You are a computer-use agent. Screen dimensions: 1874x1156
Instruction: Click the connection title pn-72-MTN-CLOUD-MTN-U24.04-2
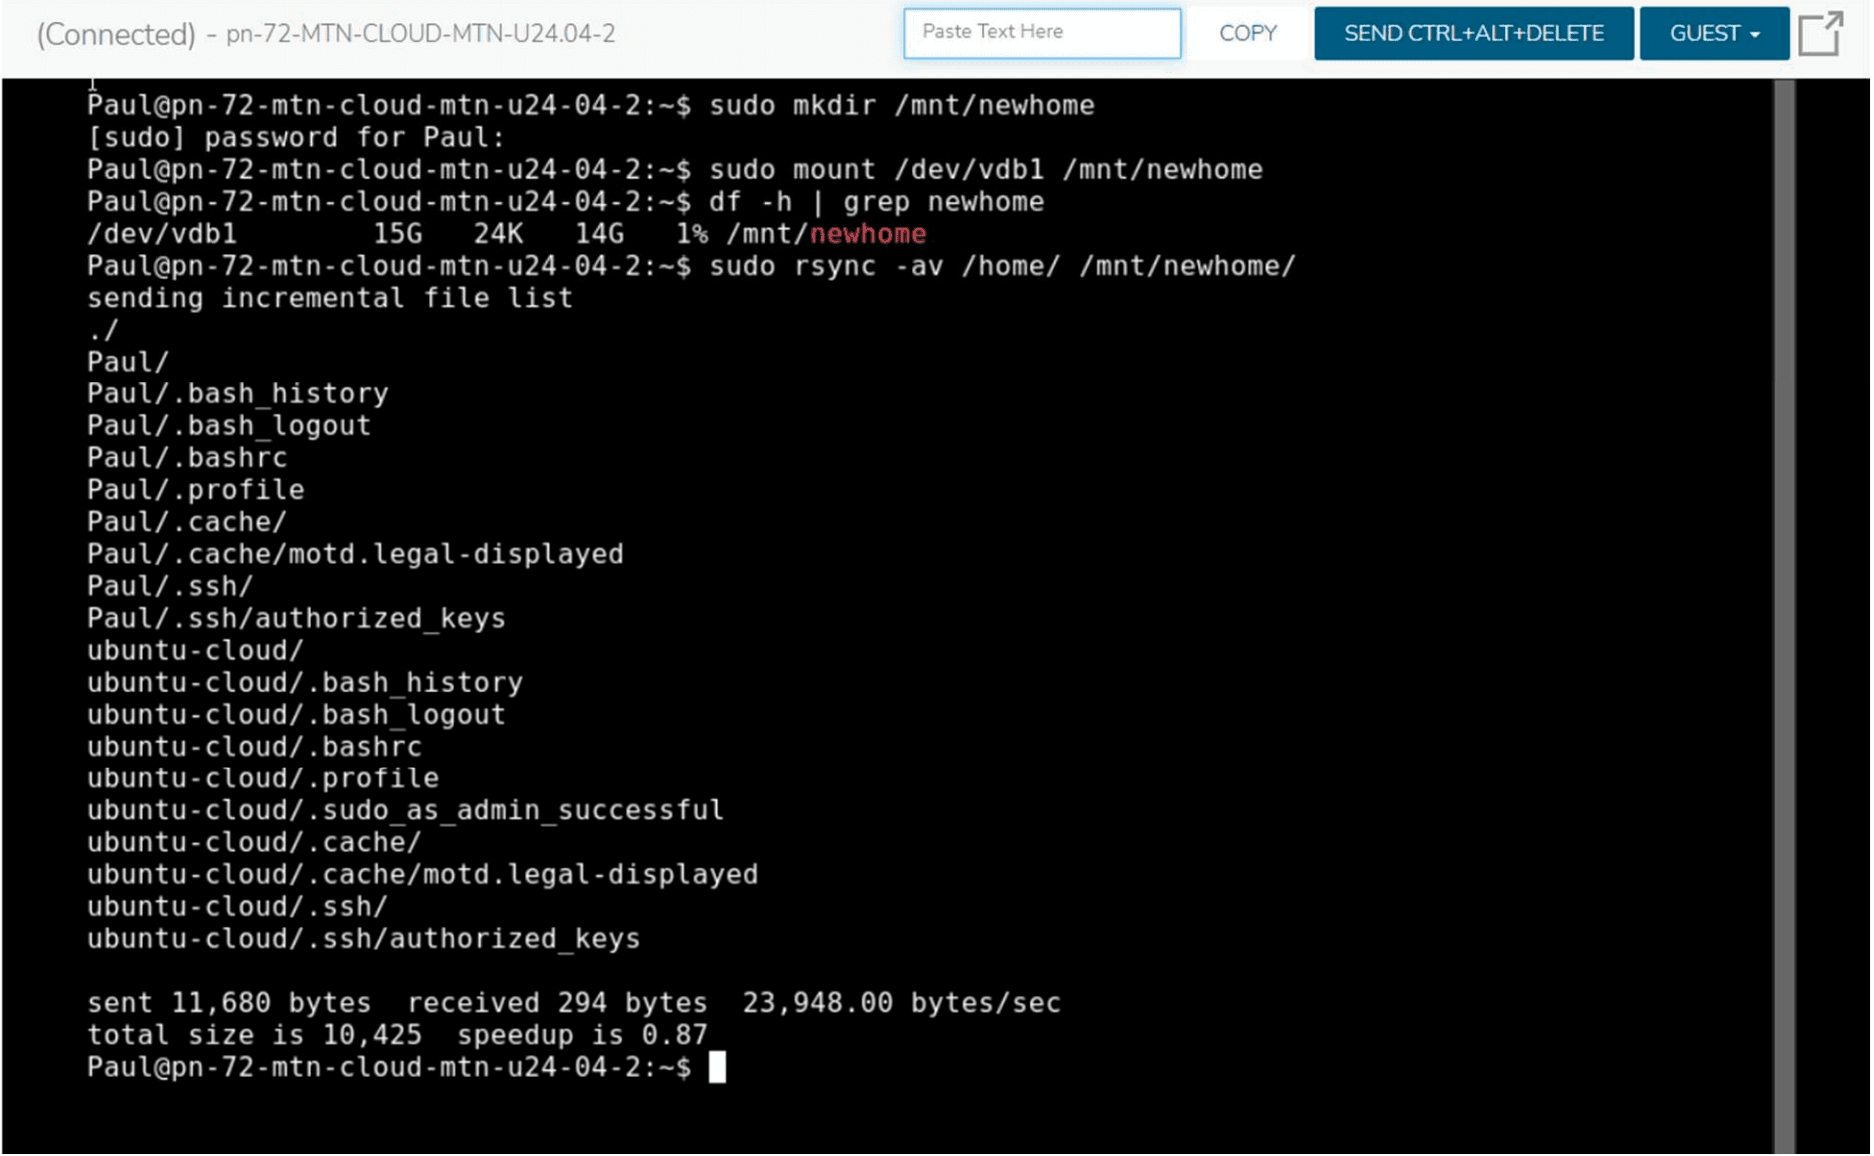421,34
